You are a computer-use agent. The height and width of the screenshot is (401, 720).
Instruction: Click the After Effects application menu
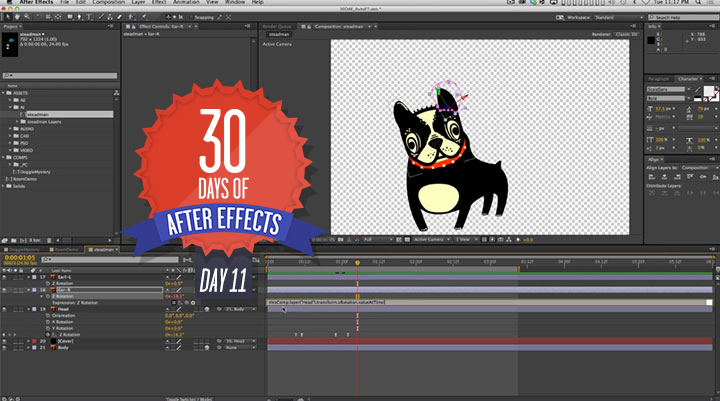36,2
